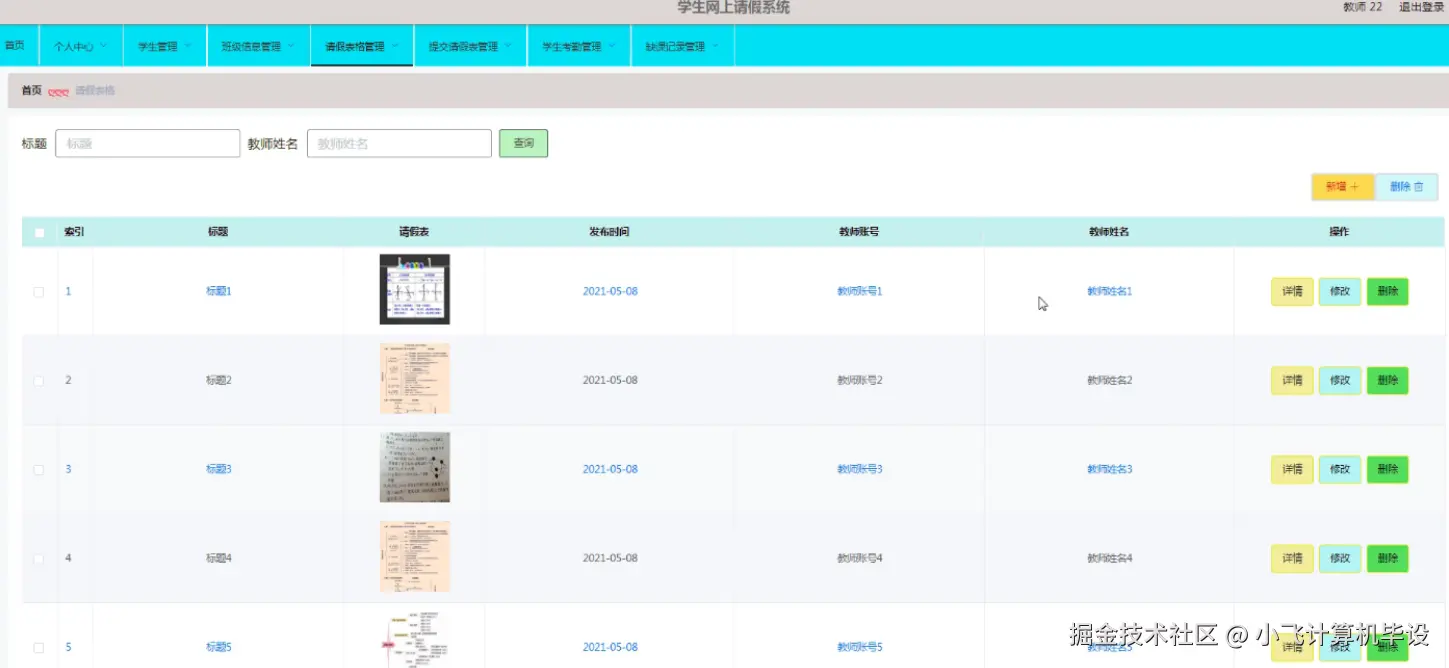
Task: Open mind-map thumbnail in row 标题5
Action: pos(415,639)
